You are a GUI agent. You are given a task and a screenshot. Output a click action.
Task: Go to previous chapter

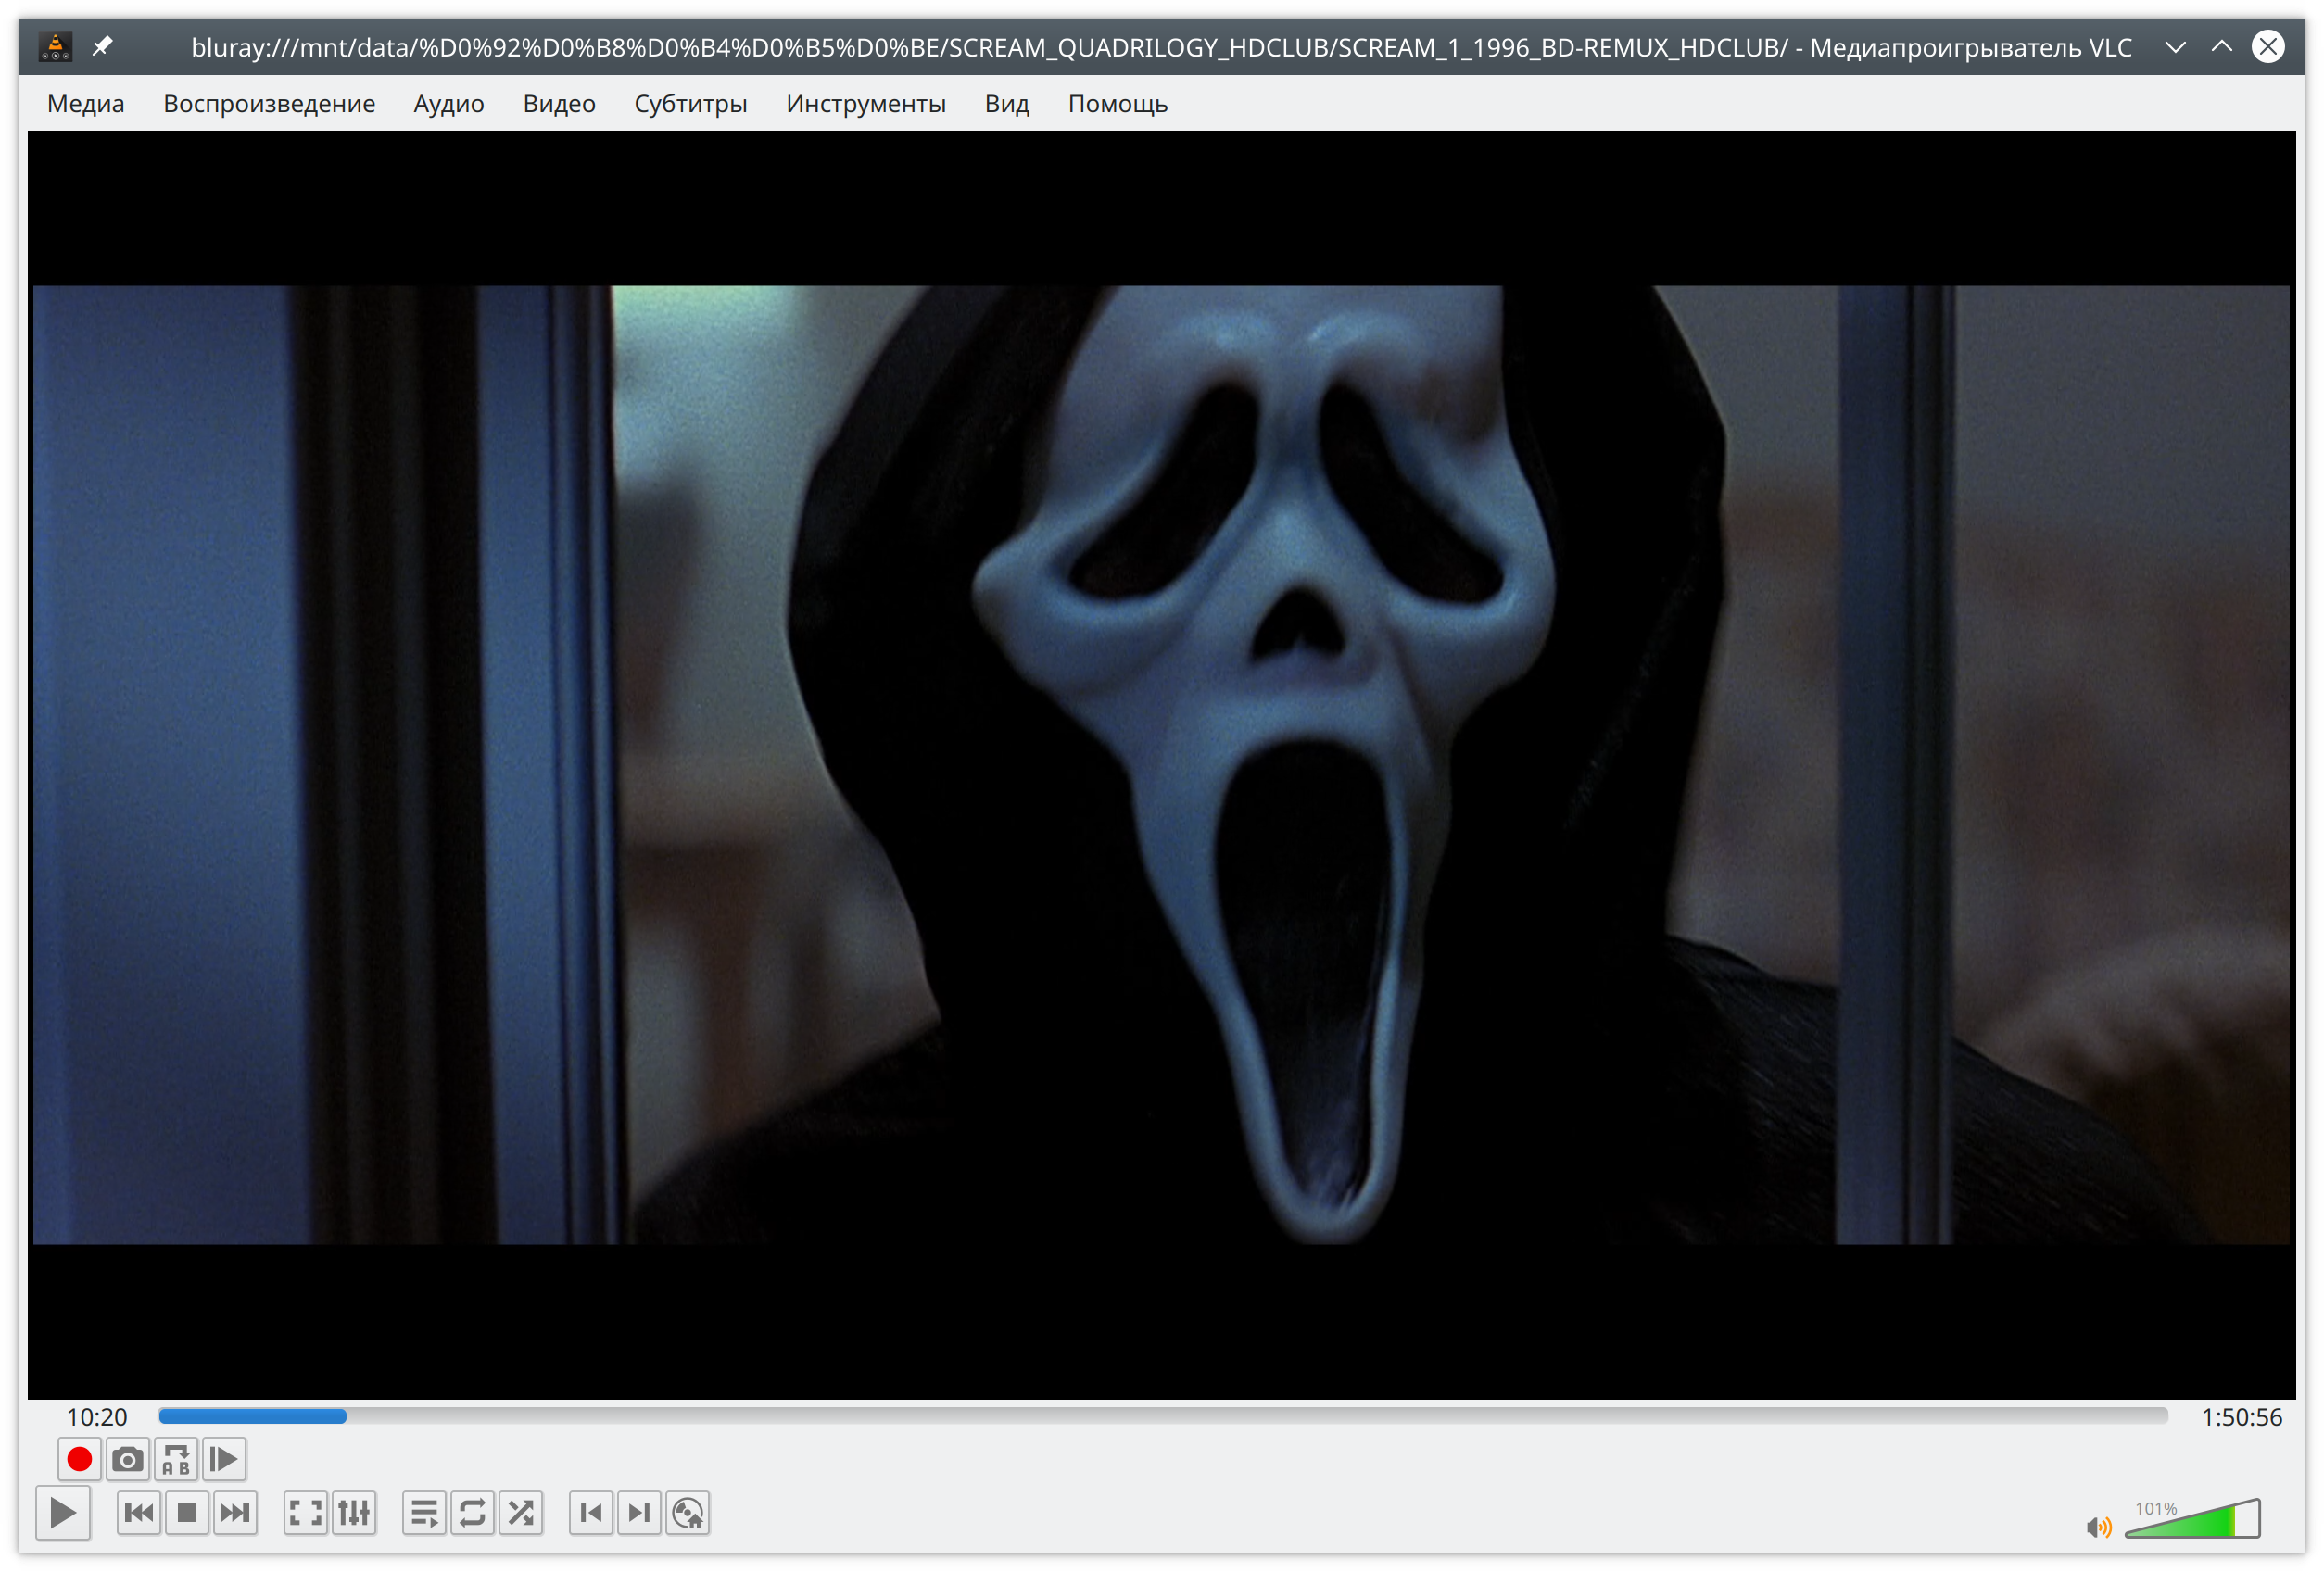pyautogui.click(x=591, y=1512)
